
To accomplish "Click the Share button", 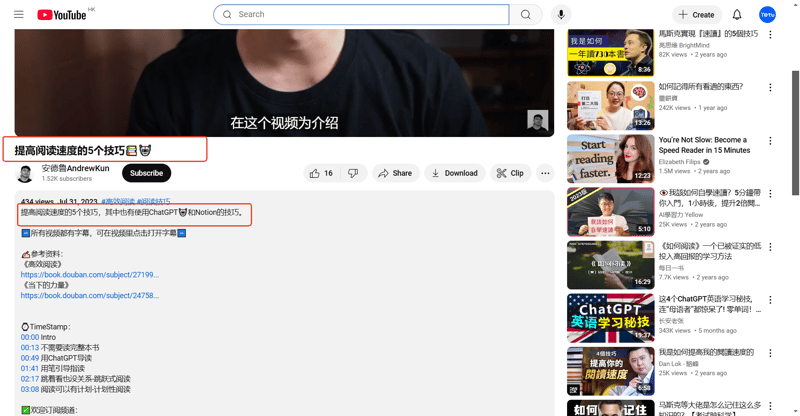I will 395,173.
